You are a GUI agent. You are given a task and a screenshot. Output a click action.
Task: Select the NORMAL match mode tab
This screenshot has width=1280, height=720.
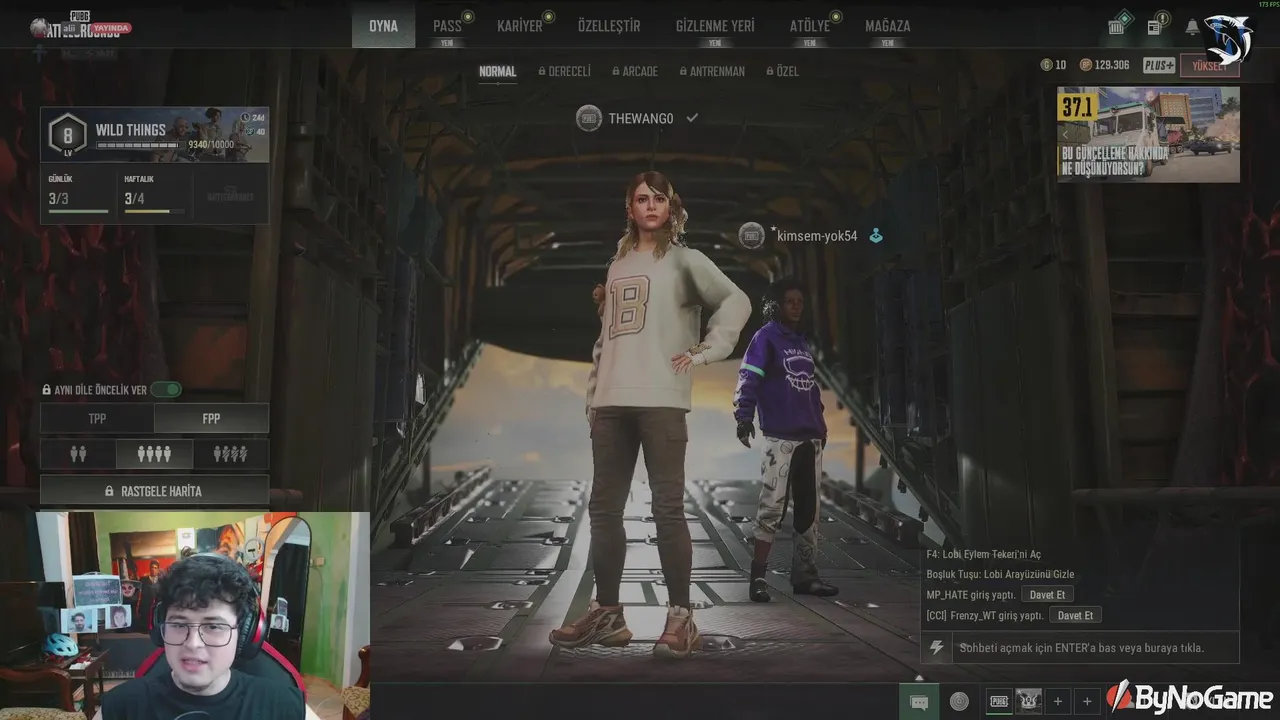tap(497, 72)
